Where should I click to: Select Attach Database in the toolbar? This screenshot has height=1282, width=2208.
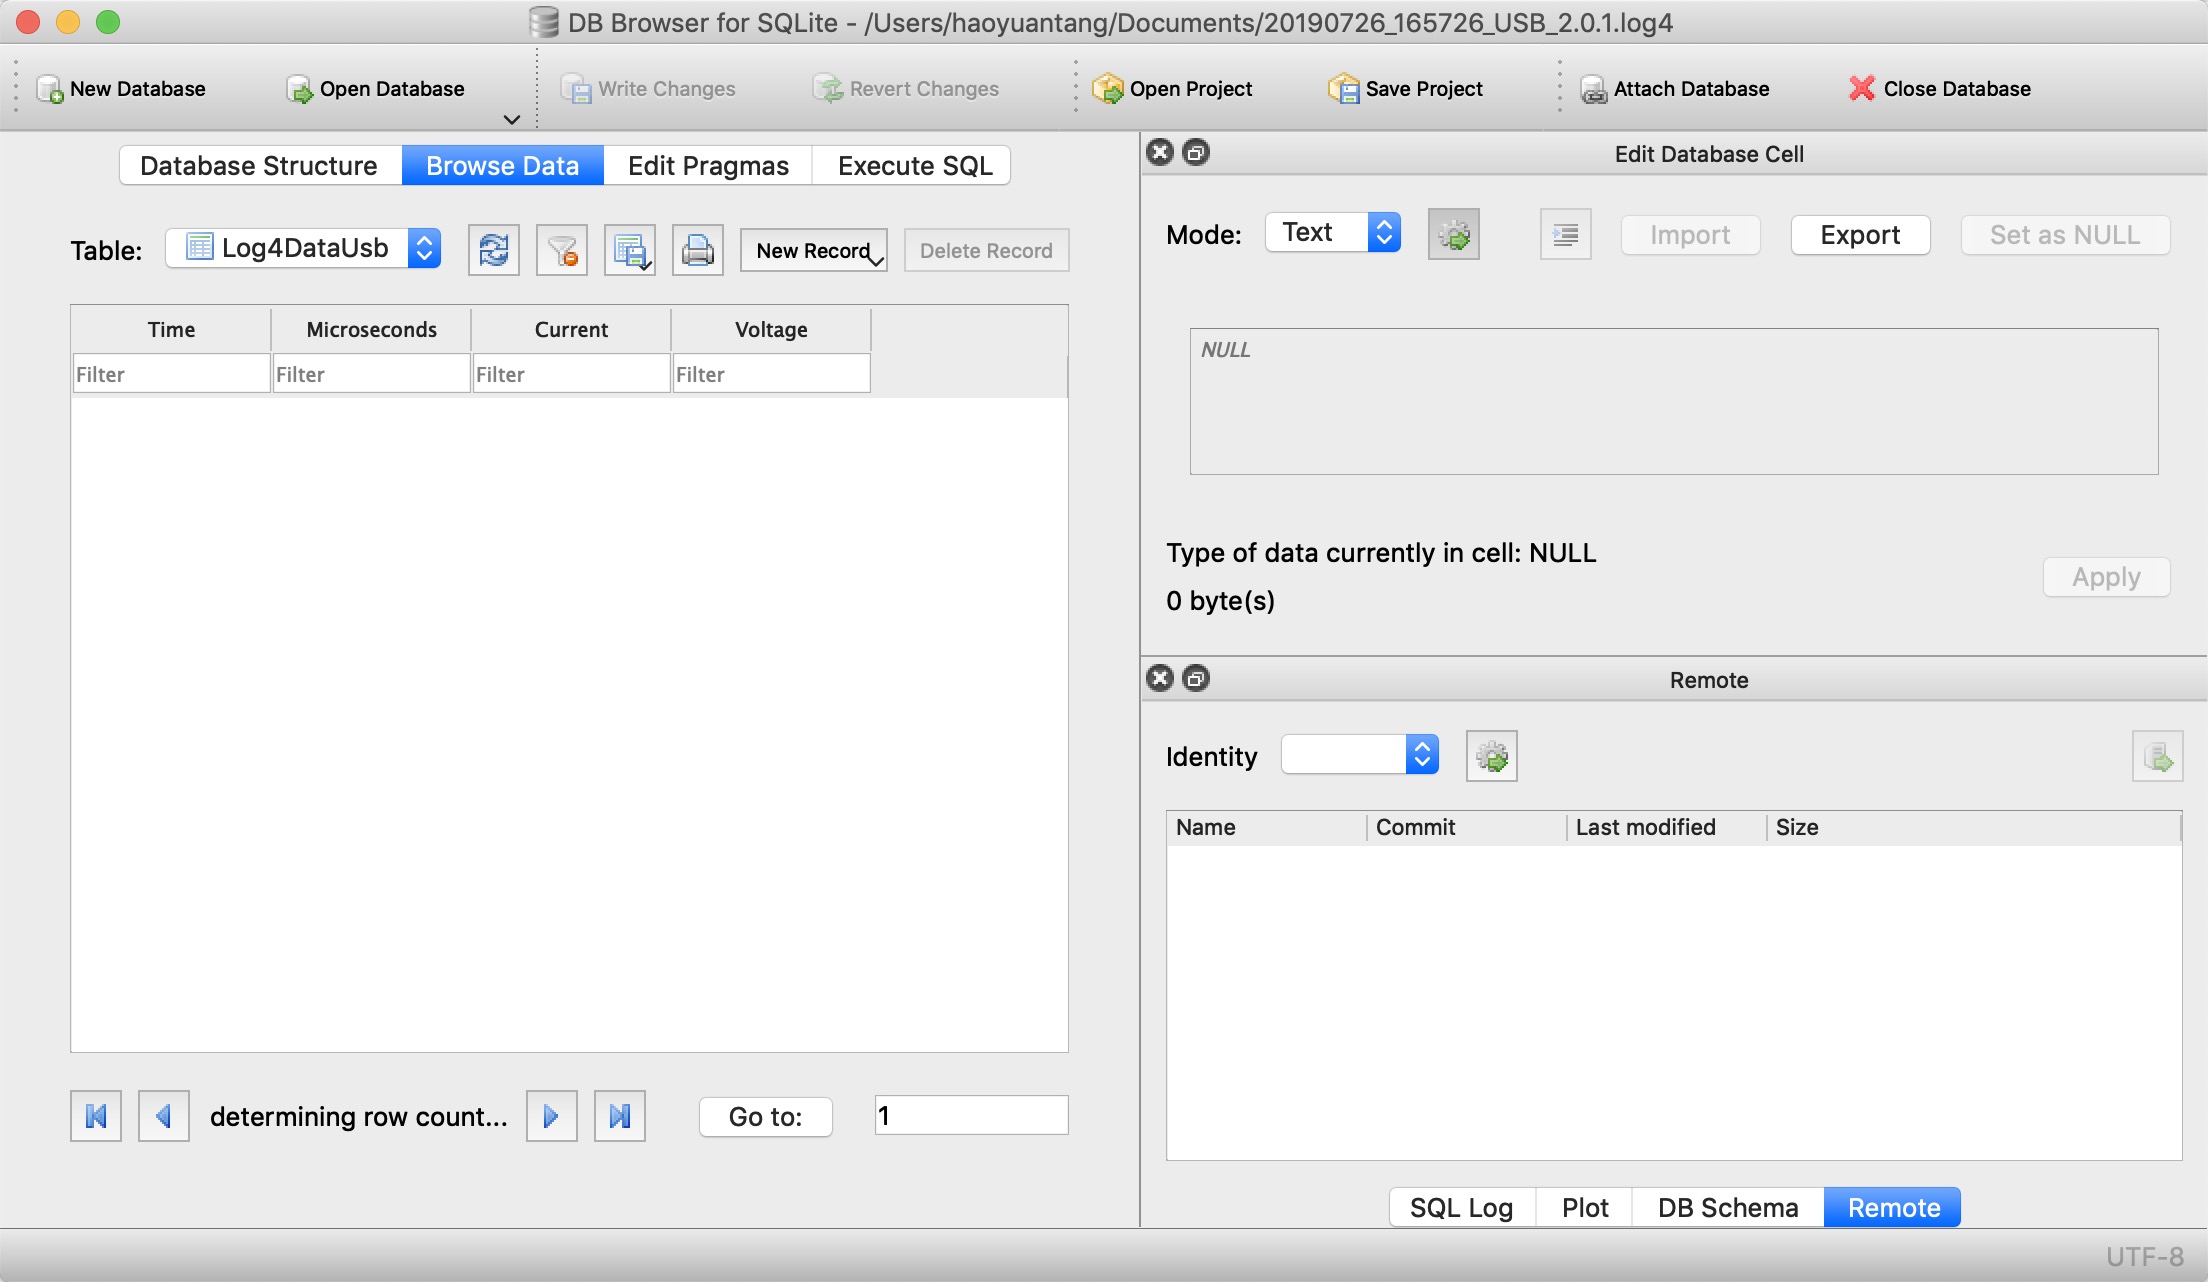coord(1675,88)
